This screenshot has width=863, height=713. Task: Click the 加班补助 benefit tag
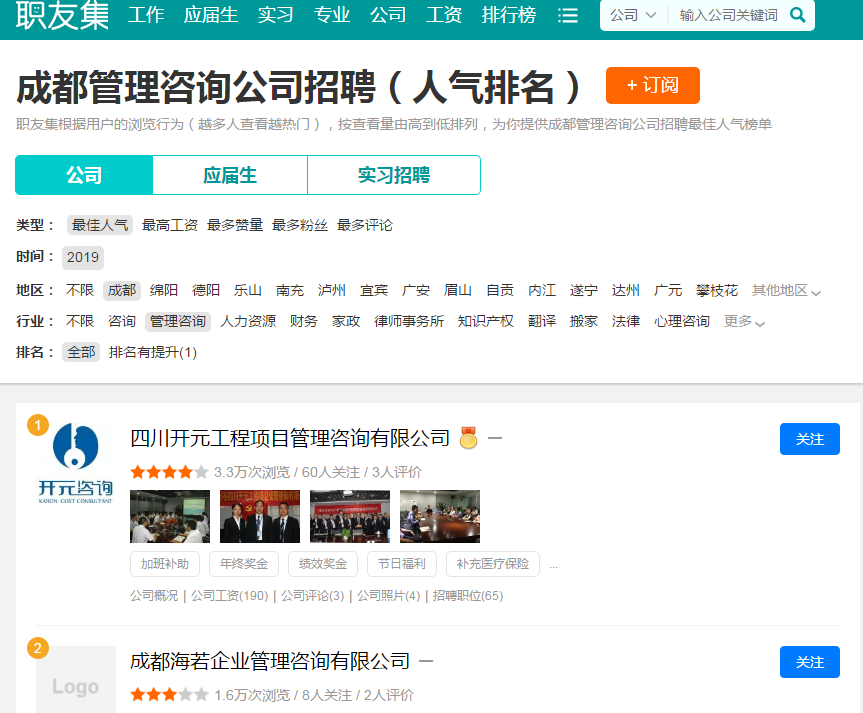coord(165,564)
